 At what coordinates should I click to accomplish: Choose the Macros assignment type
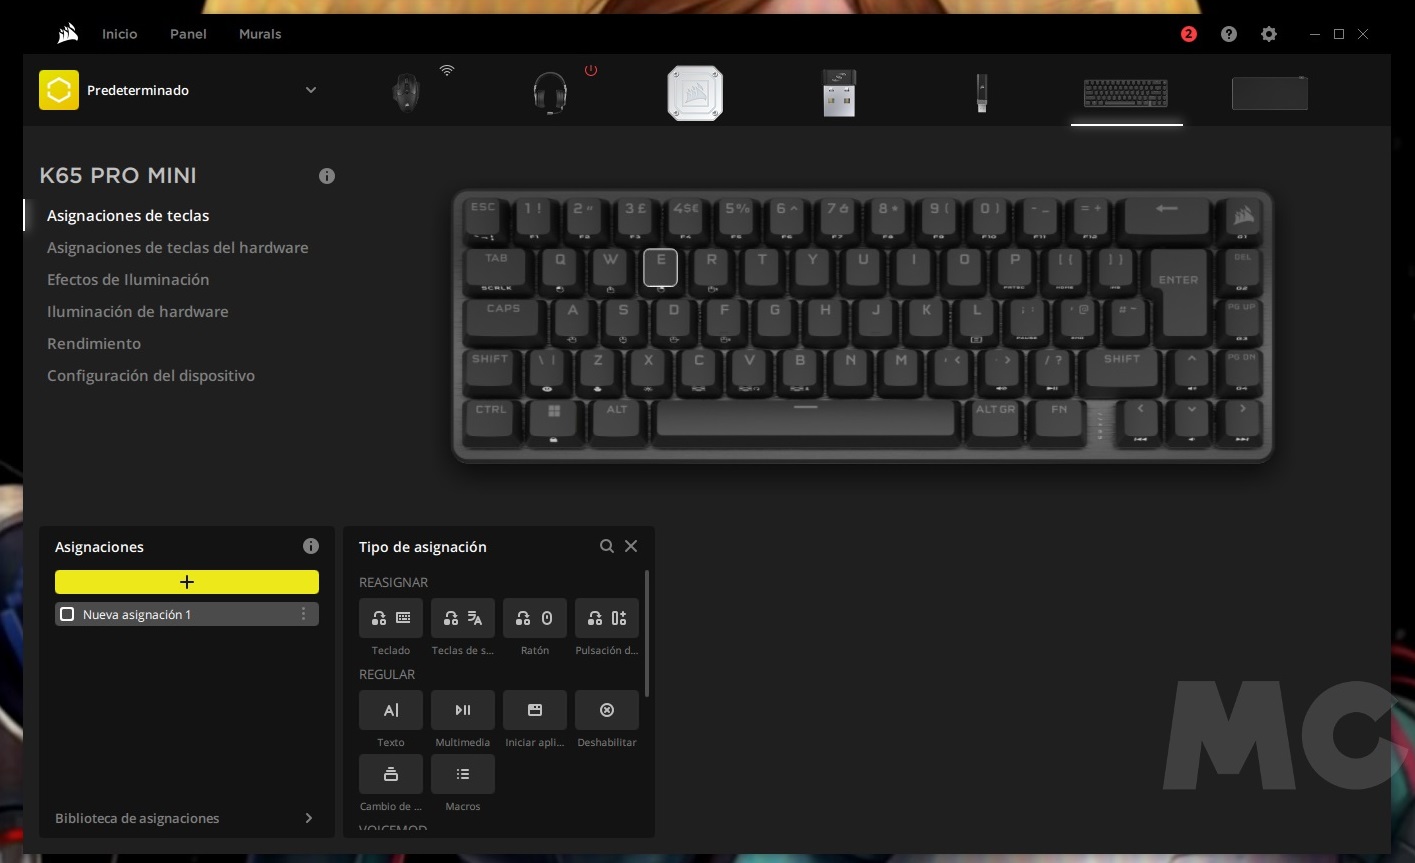tap(463, 774)
